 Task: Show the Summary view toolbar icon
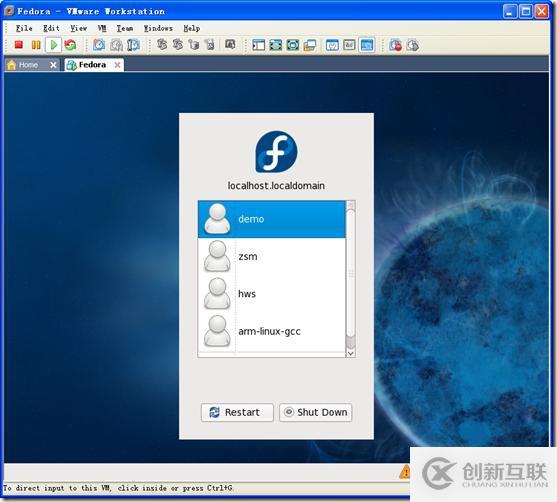(x=332, y=45)
